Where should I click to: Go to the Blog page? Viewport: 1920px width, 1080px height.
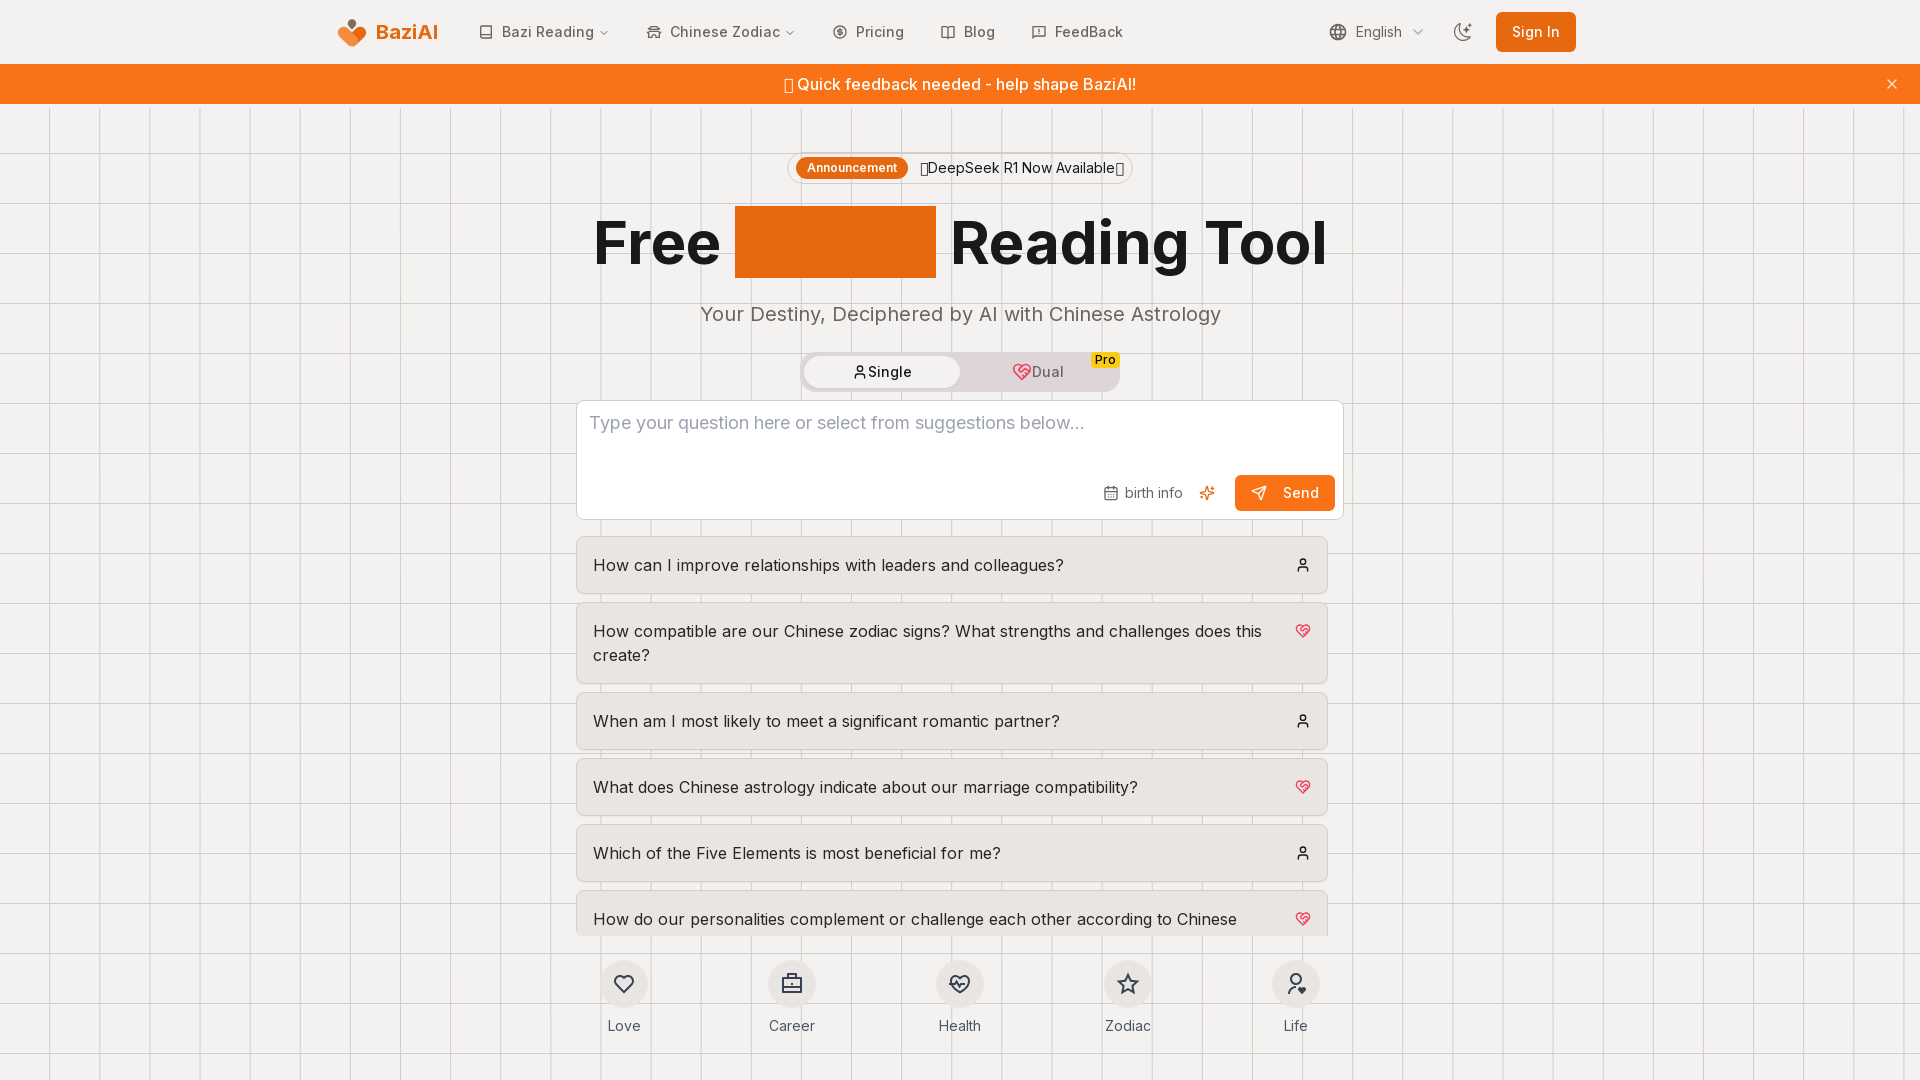pyautogui.click(x=968, y=32)
